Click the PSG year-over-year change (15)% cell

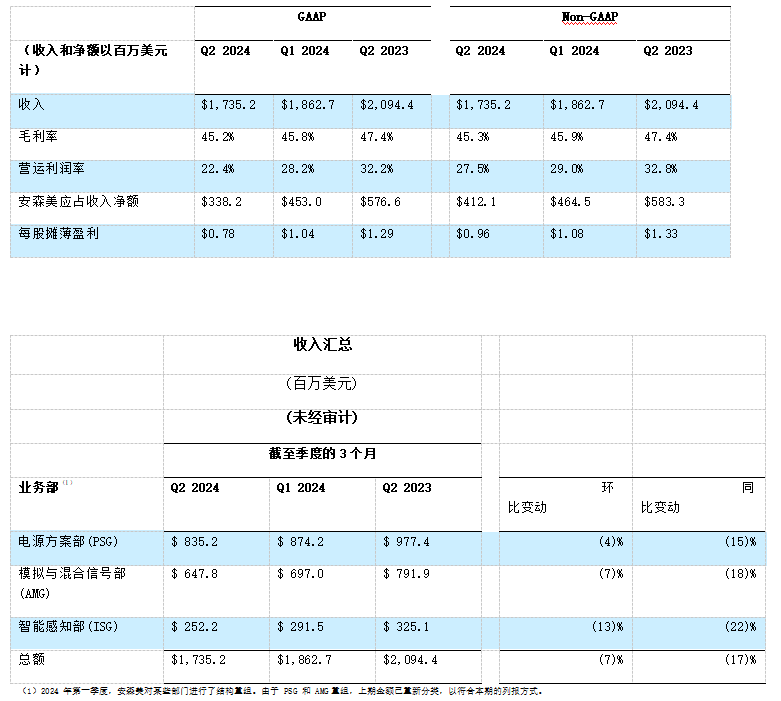pyautogui.click(x=739, y=542)
